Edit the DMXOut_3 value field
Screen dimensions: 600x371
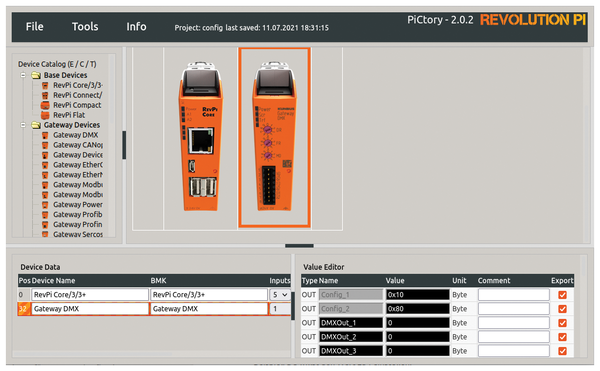417,351
